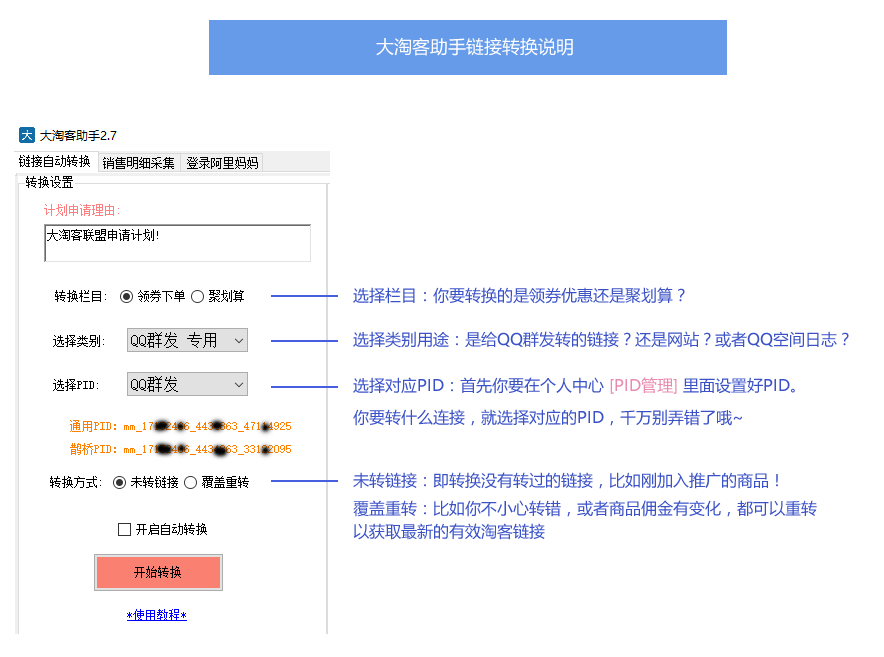
Task: Click the line starting 你要转什么连接
Action: 548,418
